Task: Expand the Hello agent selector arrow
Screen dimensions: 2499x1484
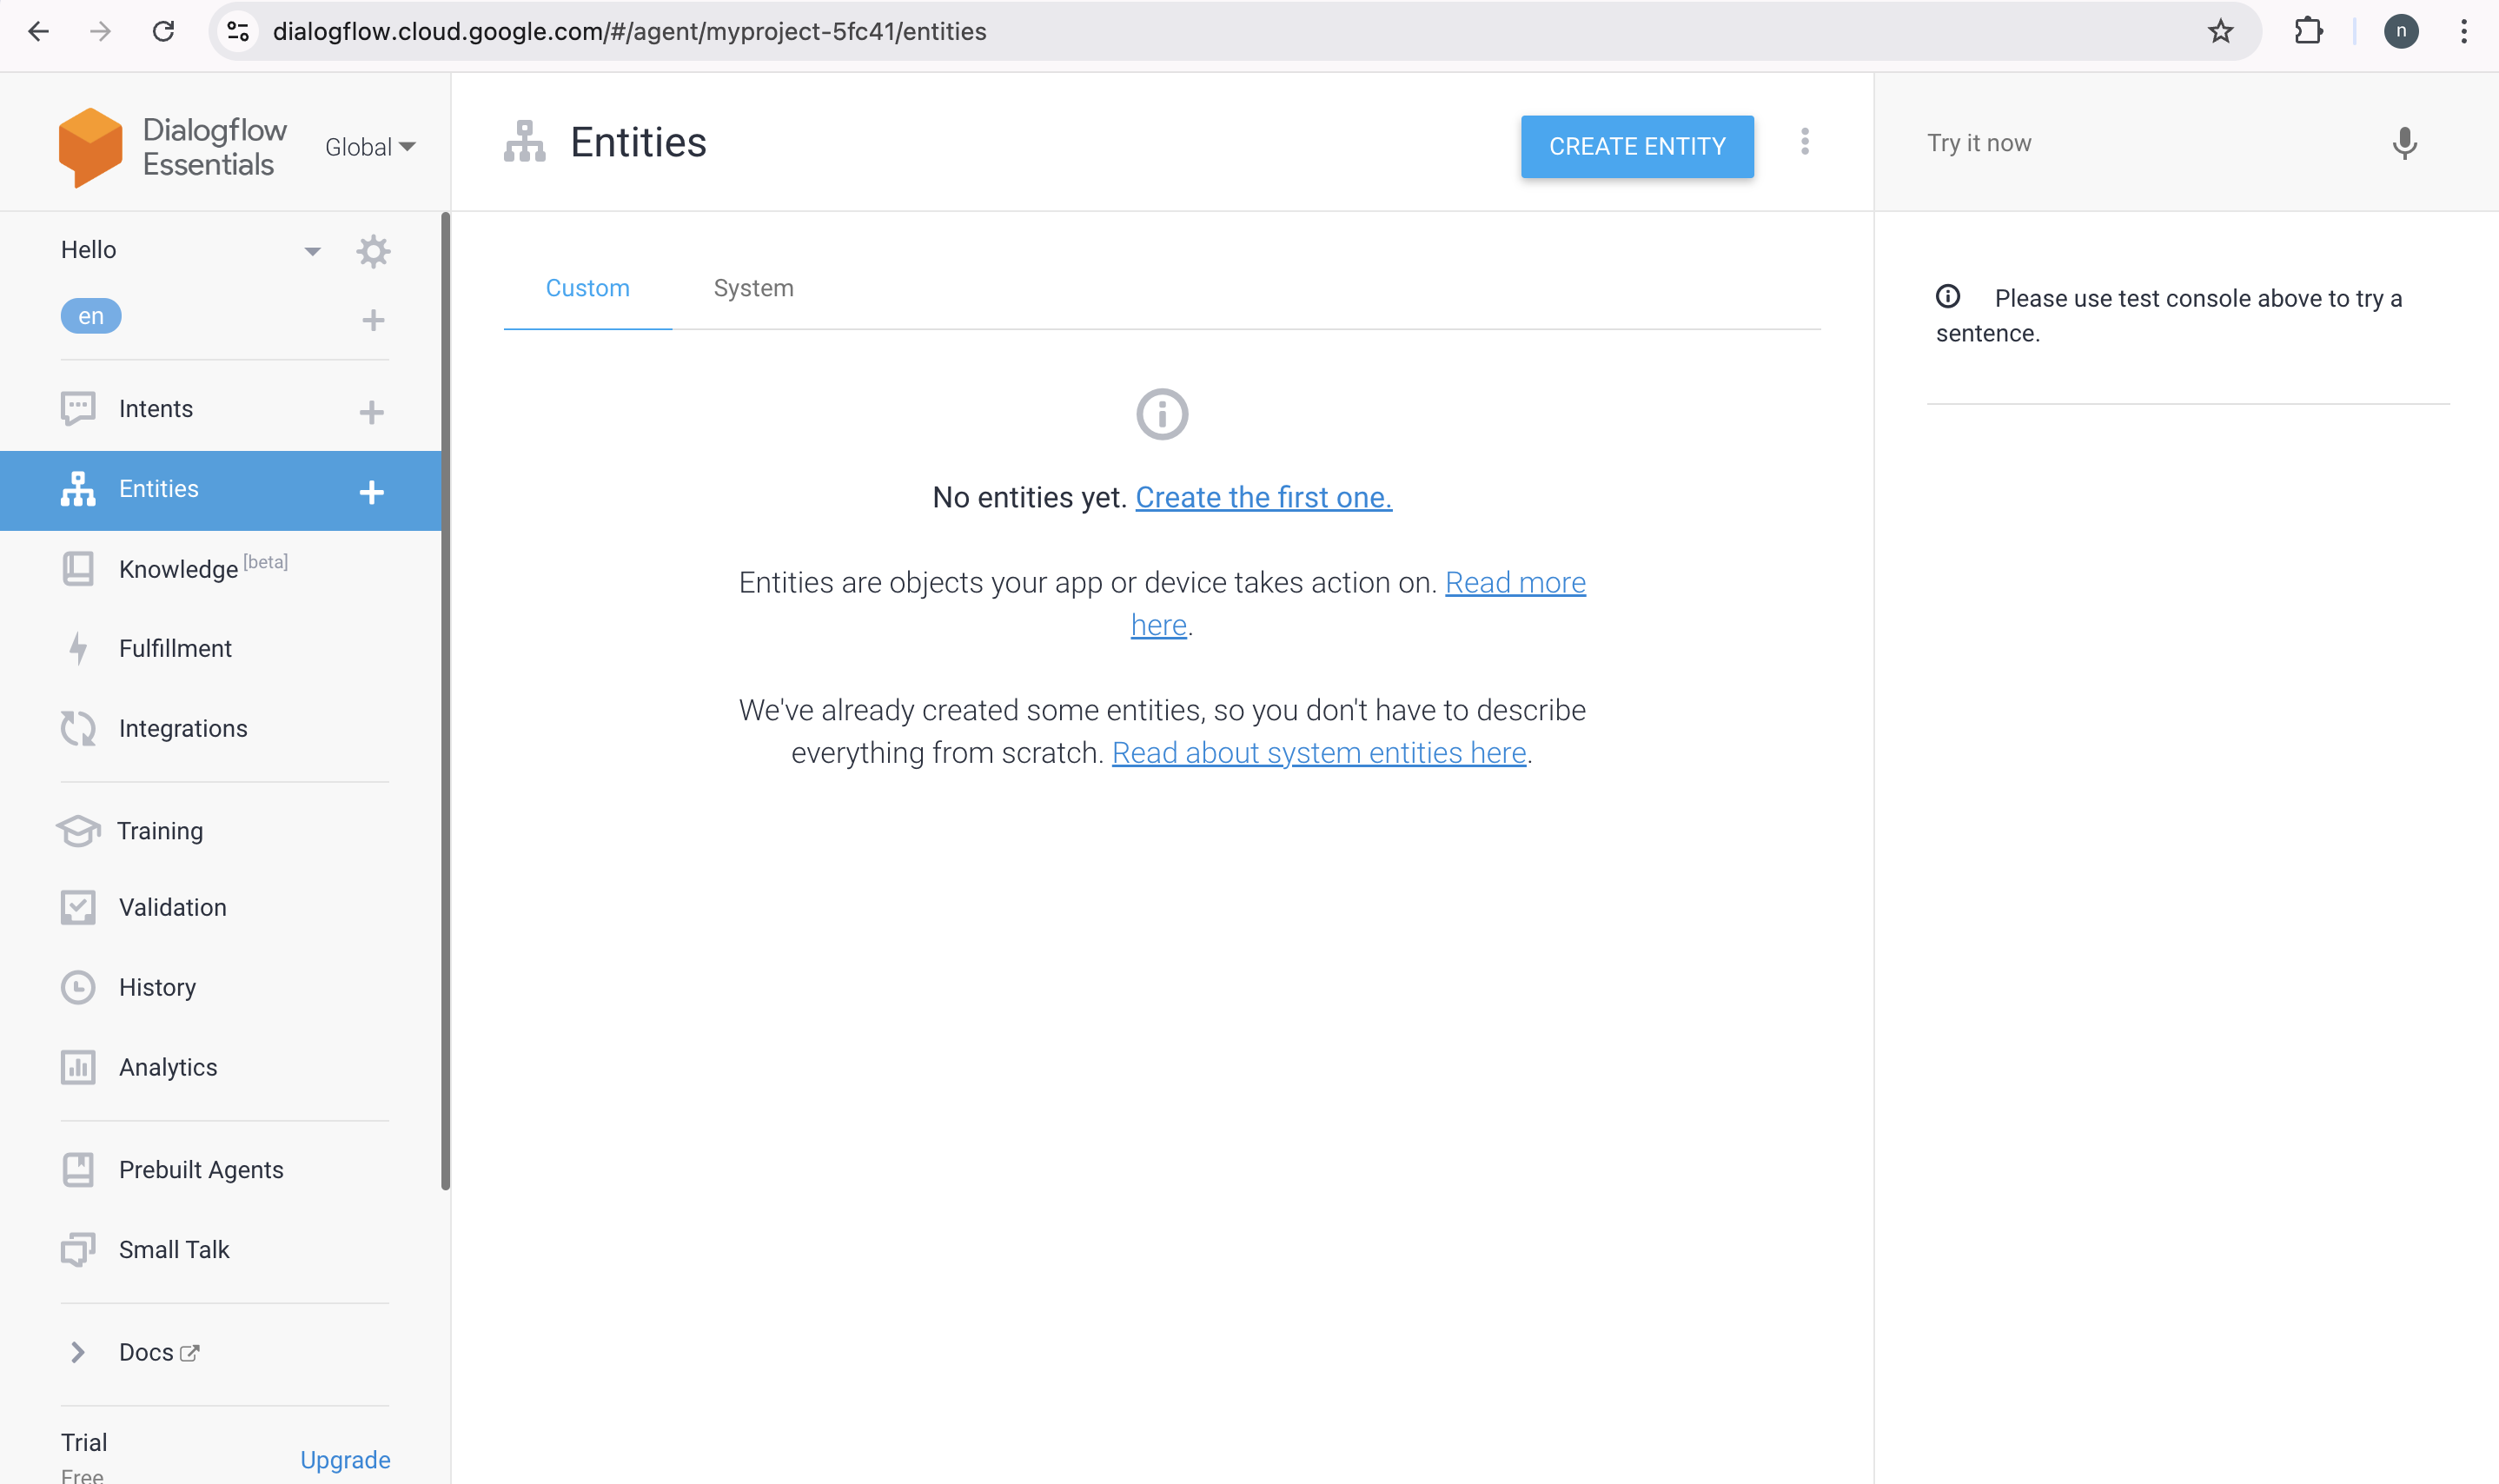Action: coord(312,250)
